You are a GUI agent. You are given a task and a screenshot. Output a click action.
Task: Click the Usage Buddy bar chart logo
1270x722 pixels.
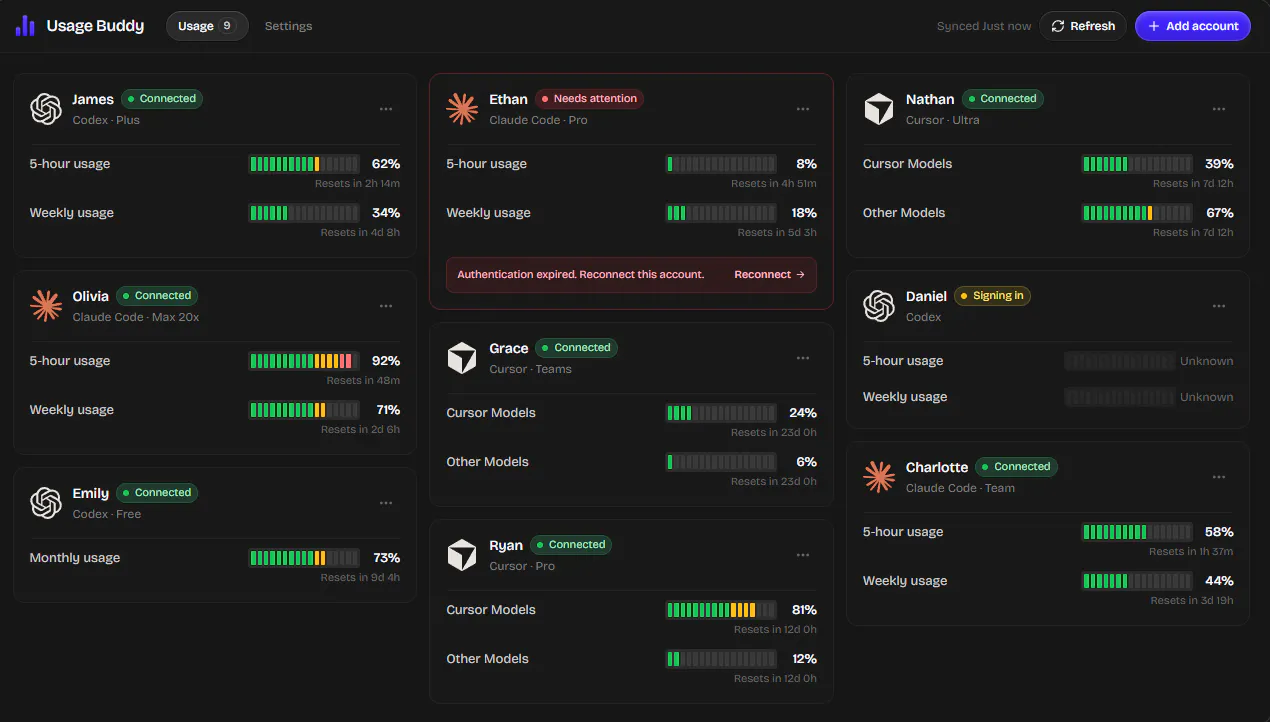(x=25, y=26)
